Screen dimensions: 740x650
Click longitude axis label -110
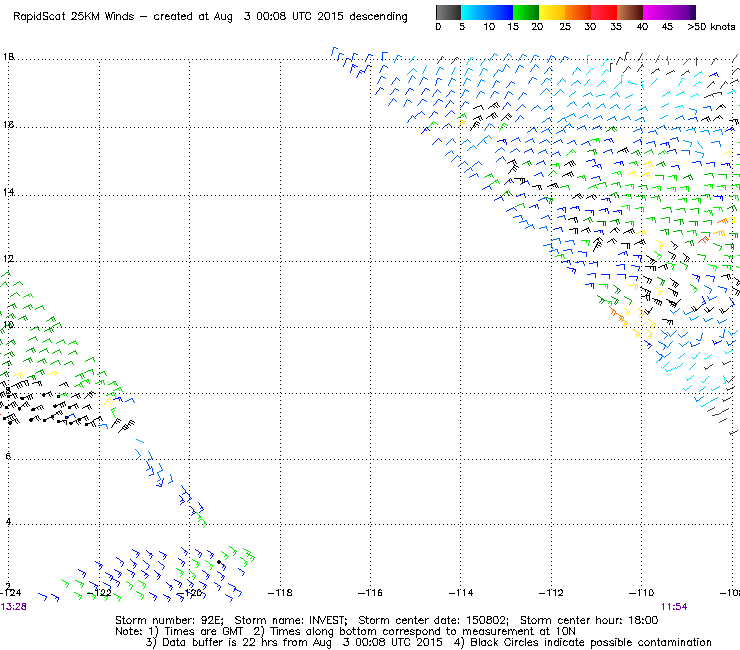click(x=641, y=592)
